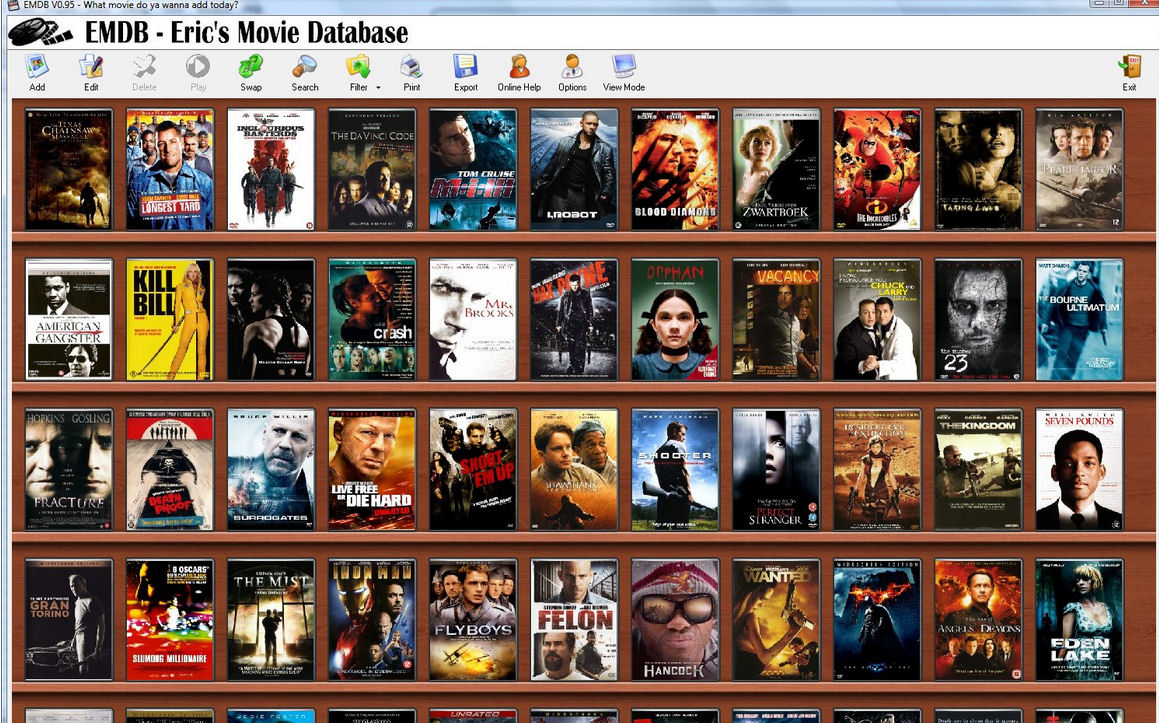Select the Seven Pounds cover
The height and width of the screenshot is (723, 1159).
(x=1079, y=469)
